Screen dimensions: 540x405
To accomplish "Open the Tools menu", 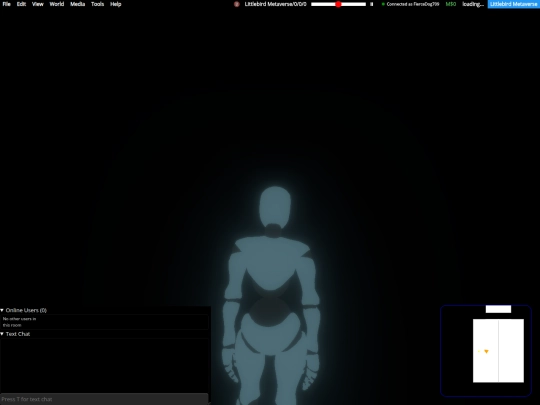I will (97, 4).
